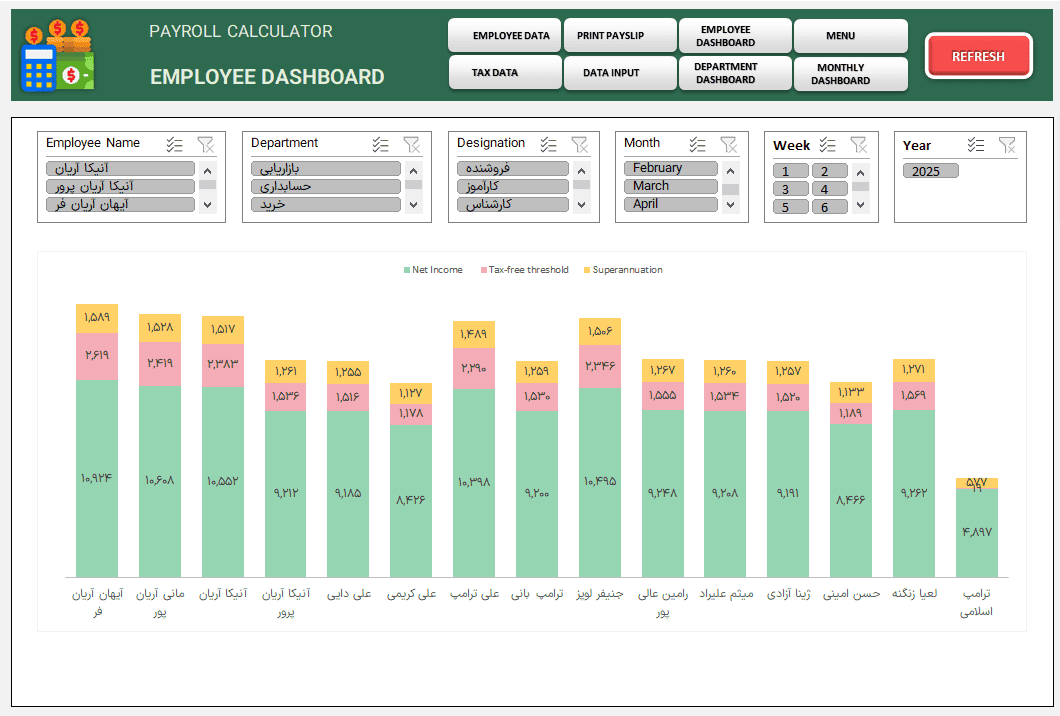Select week 4 in Week slicer
The height and width of the screenshot is (716, 1060).
829,189
